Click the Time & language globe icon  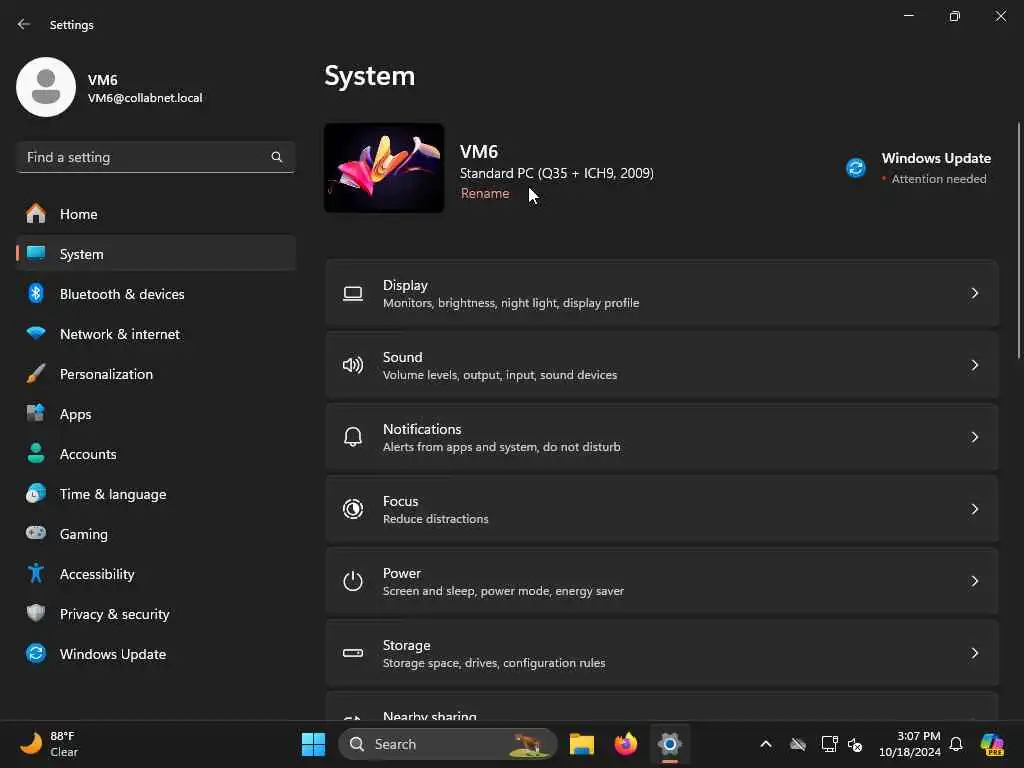(x=36, y=493)
